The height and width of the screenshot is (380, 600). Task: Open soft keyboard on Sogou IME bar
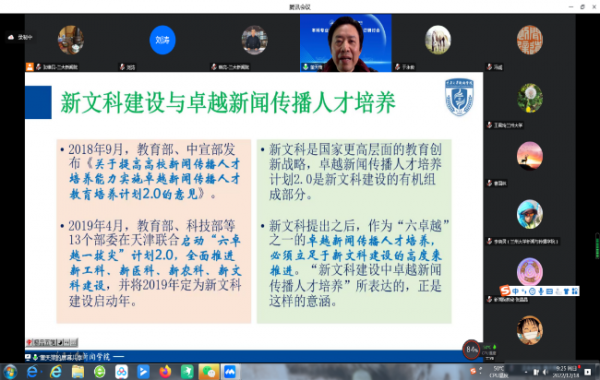[549, 291]
